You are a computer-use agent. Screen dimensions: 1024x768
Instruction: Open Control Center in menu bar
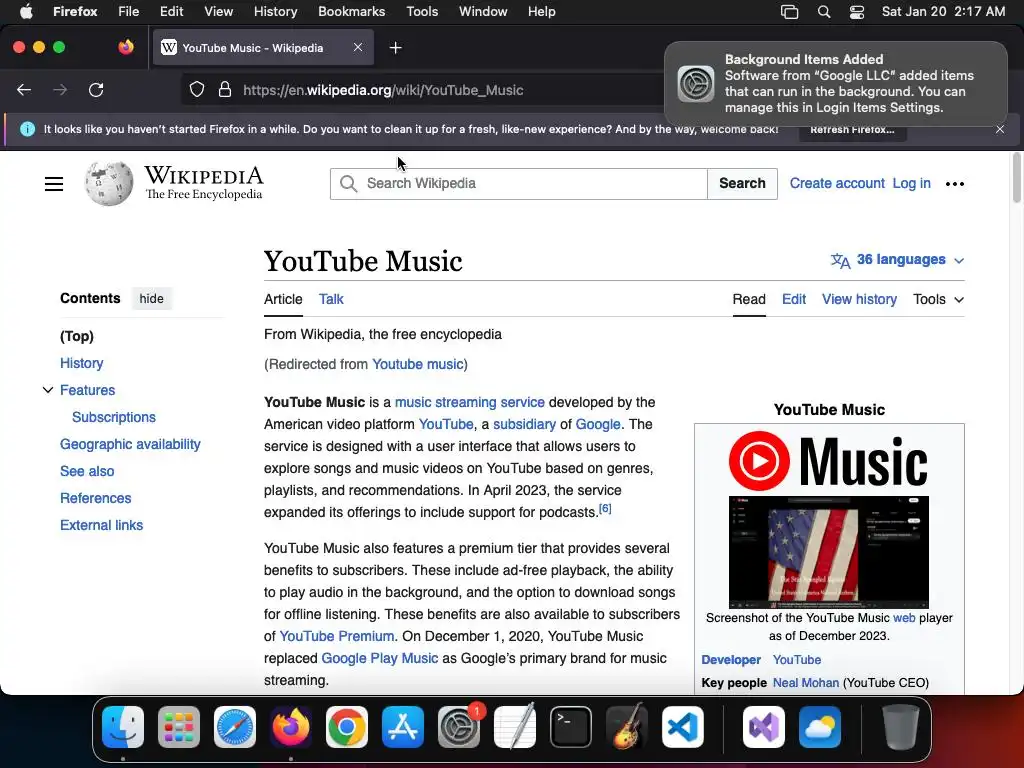point(857,12)
